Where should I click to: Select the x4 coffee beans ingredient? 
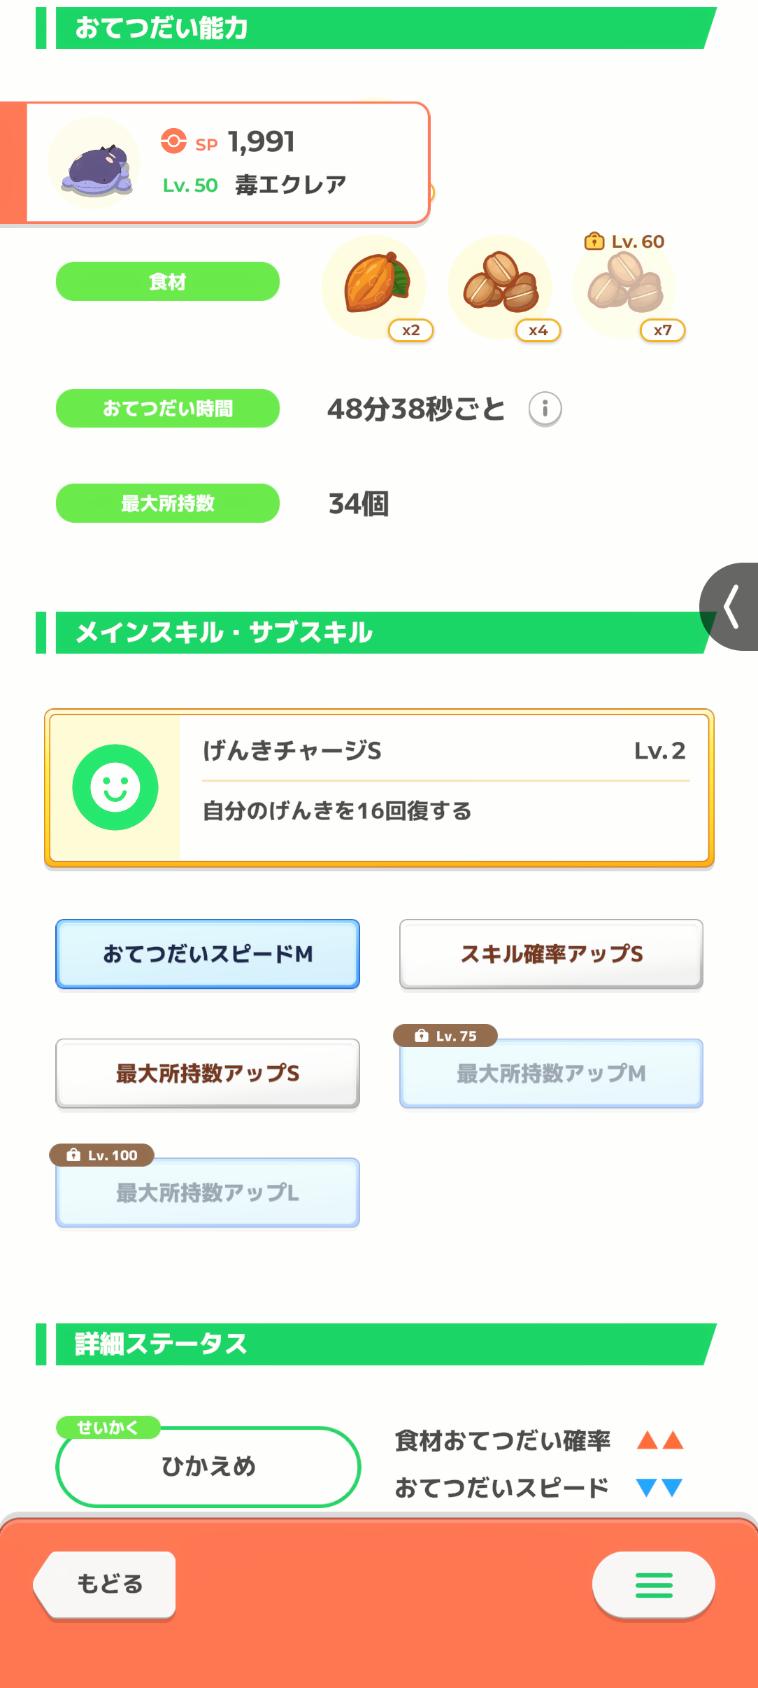(x=500, y=286)
